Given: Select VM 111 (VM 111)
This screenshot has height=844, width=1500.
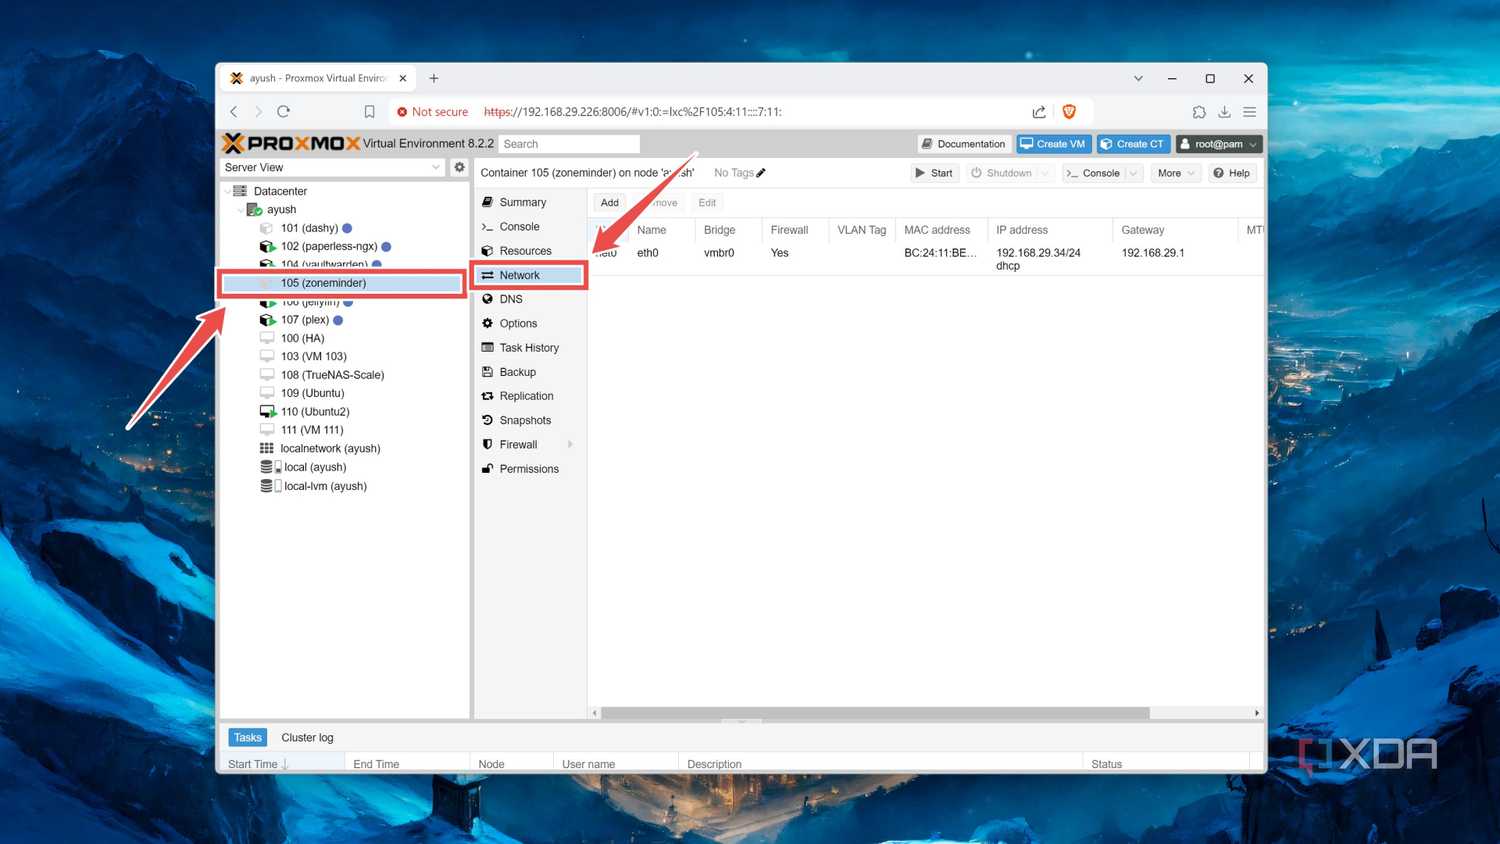Looking at the screenshot, I should [x=311, y=430].
